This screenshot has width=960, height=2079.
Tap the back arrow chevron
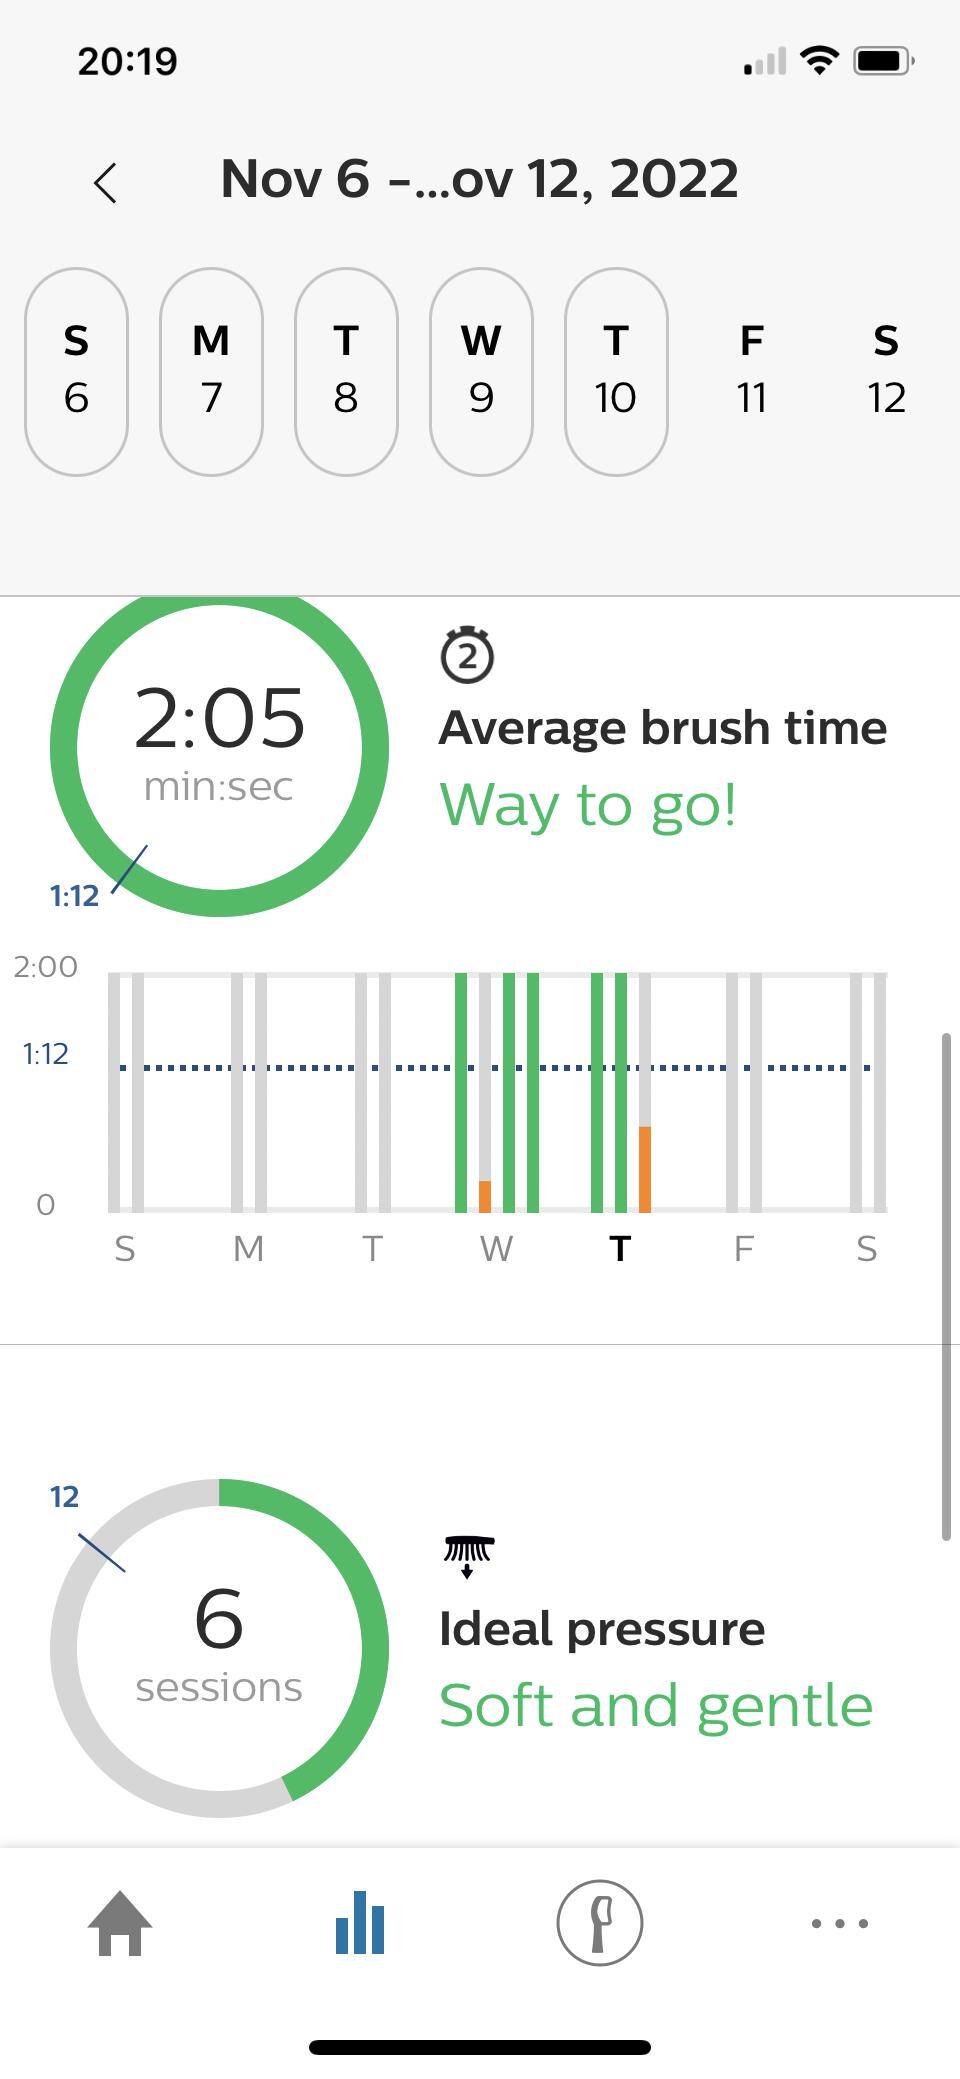pyautogui.click(x=106, y=183)
